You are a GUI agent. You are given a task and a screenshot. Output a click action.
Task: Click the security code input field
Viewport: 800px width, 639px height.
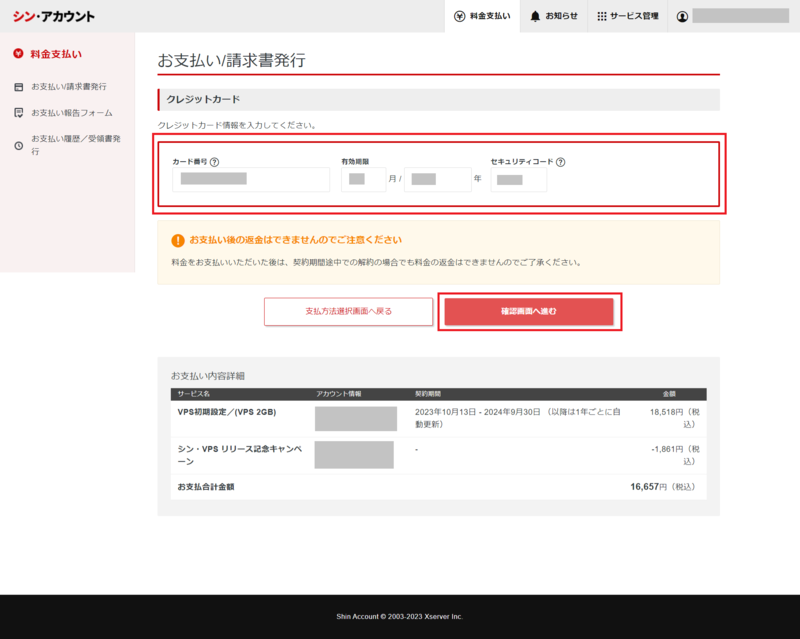click(x=518, y=180)
